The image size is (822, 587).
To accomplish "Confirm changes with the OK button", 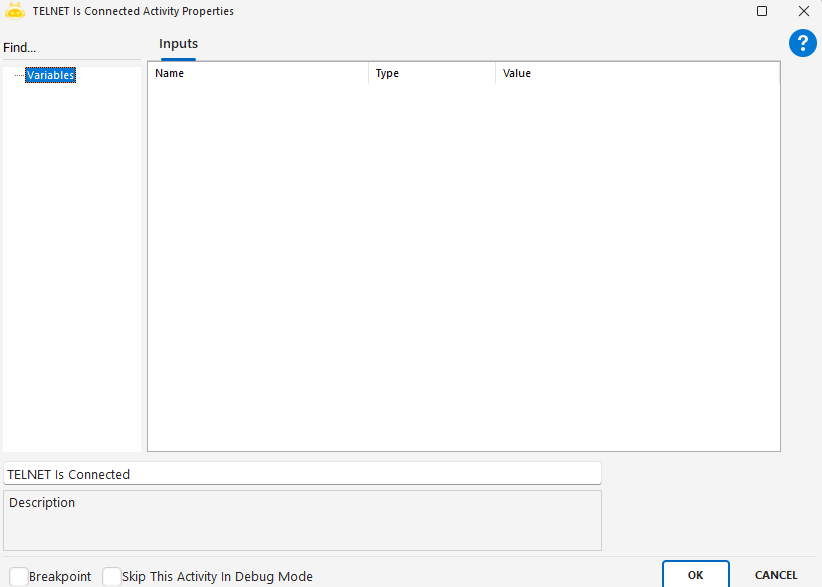I will tap(695, 575).
